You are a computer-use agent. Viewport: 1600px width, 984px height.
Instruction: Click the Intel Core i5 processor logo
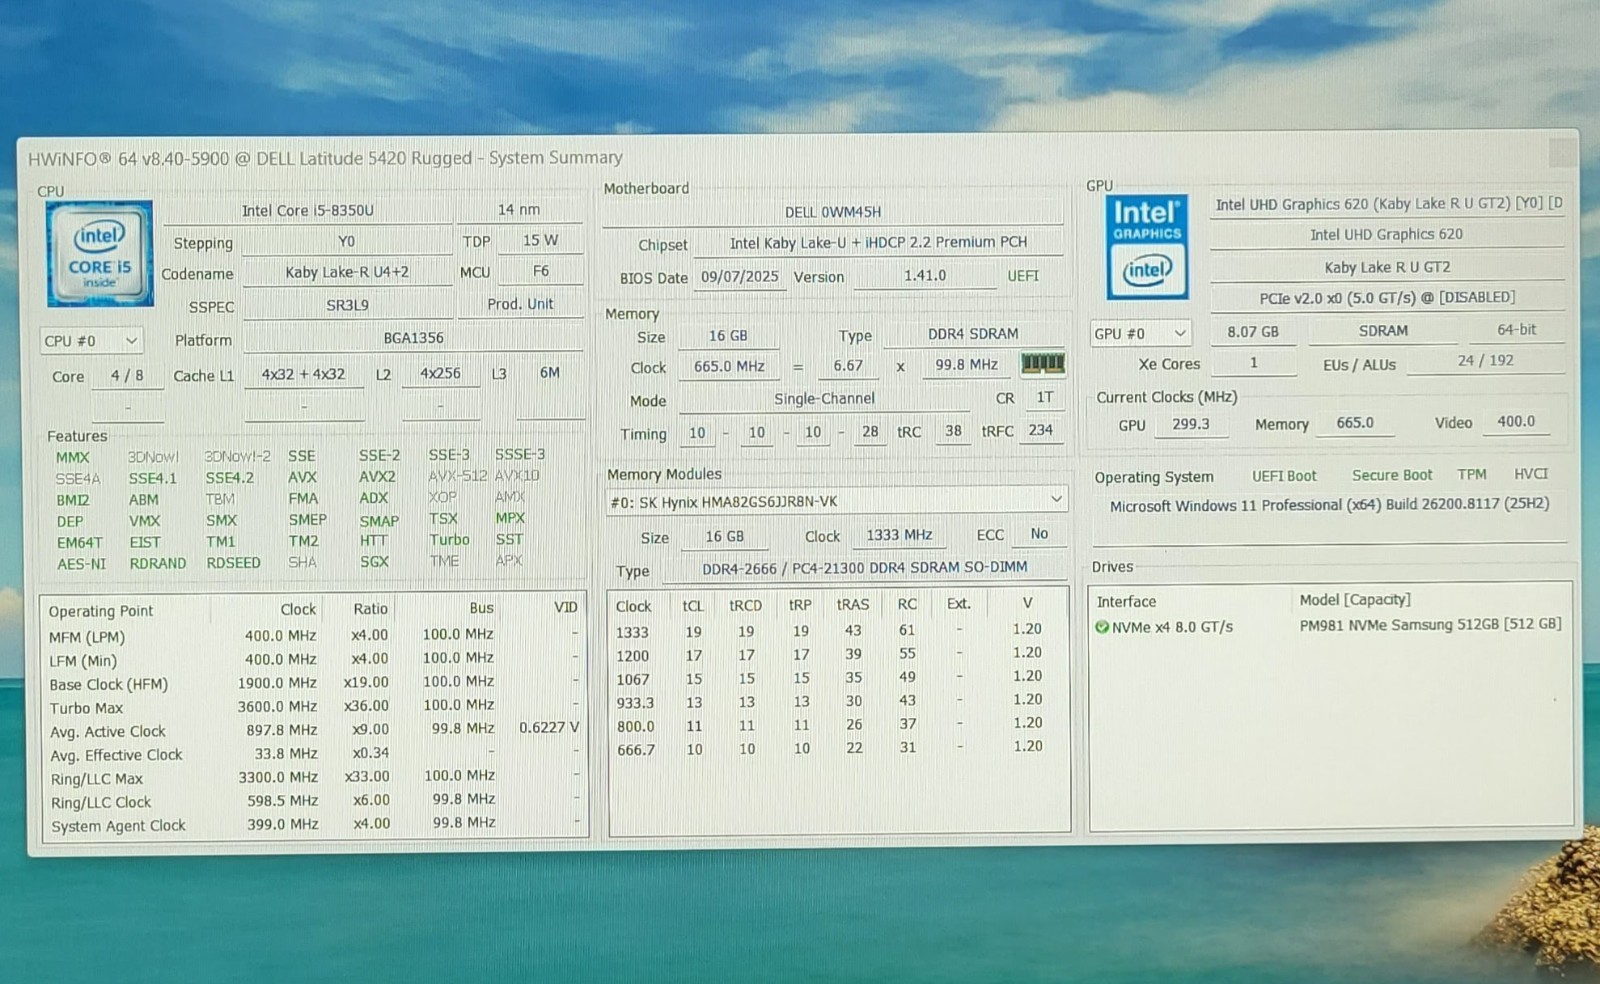(x=100, y=253)
